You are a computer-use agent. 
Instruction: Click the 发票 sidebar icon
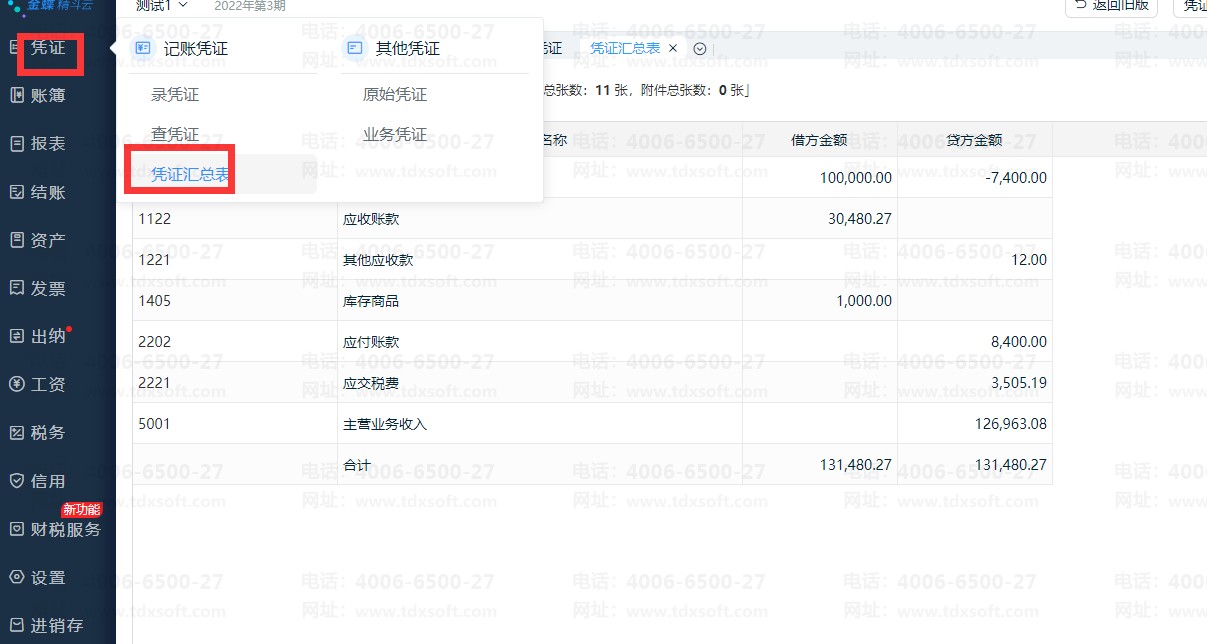pyautogui.click(x=16, y=288)
